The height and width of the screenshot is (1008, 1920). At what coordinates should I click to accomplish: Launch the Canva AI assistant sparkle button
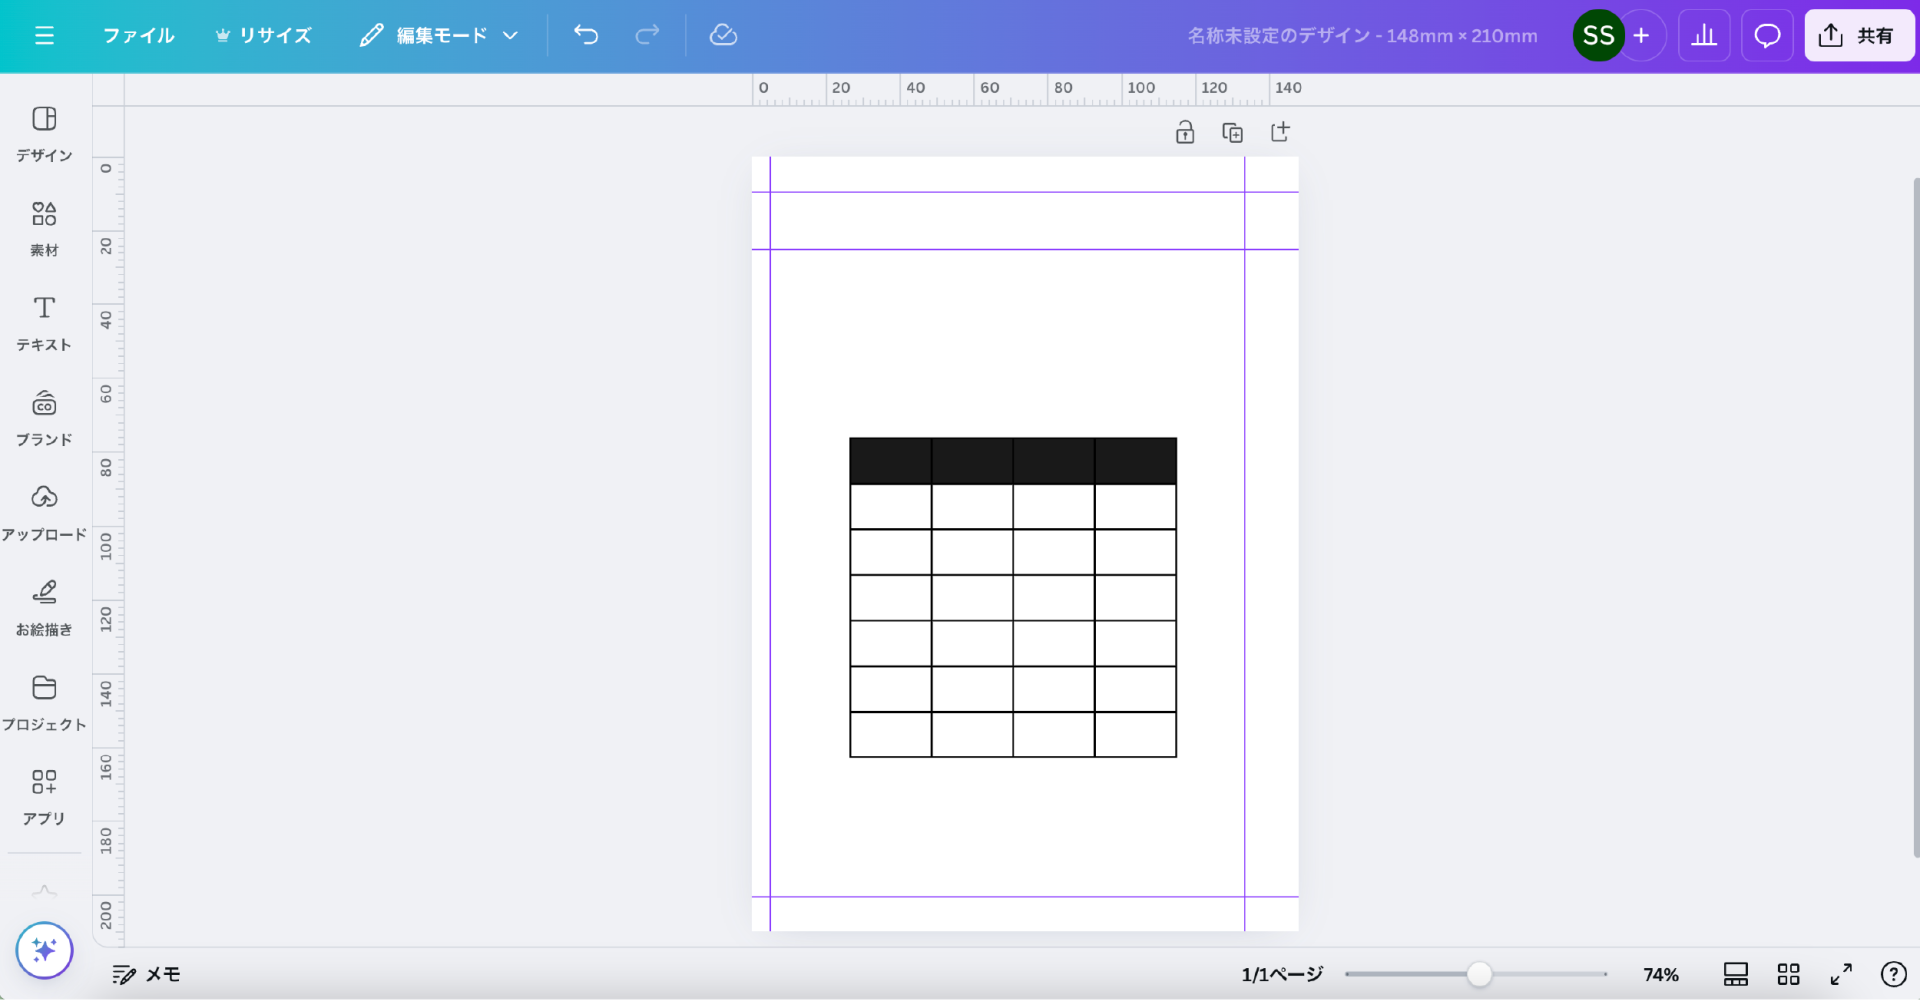coord(44,950)
